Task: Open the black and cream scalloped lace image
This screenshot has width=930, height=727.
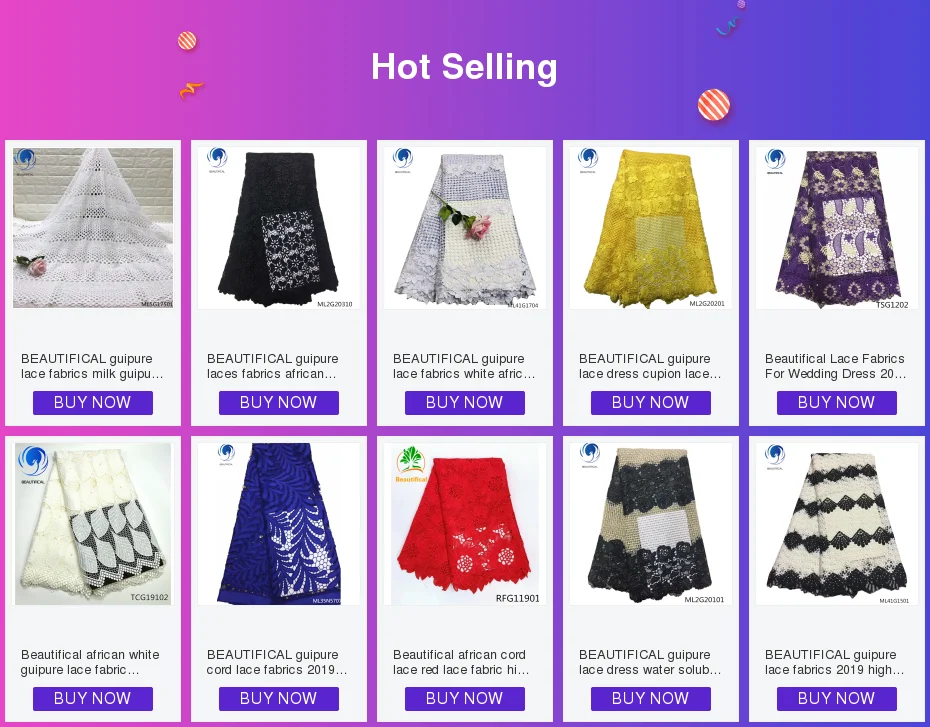Action: pos(837,524)
